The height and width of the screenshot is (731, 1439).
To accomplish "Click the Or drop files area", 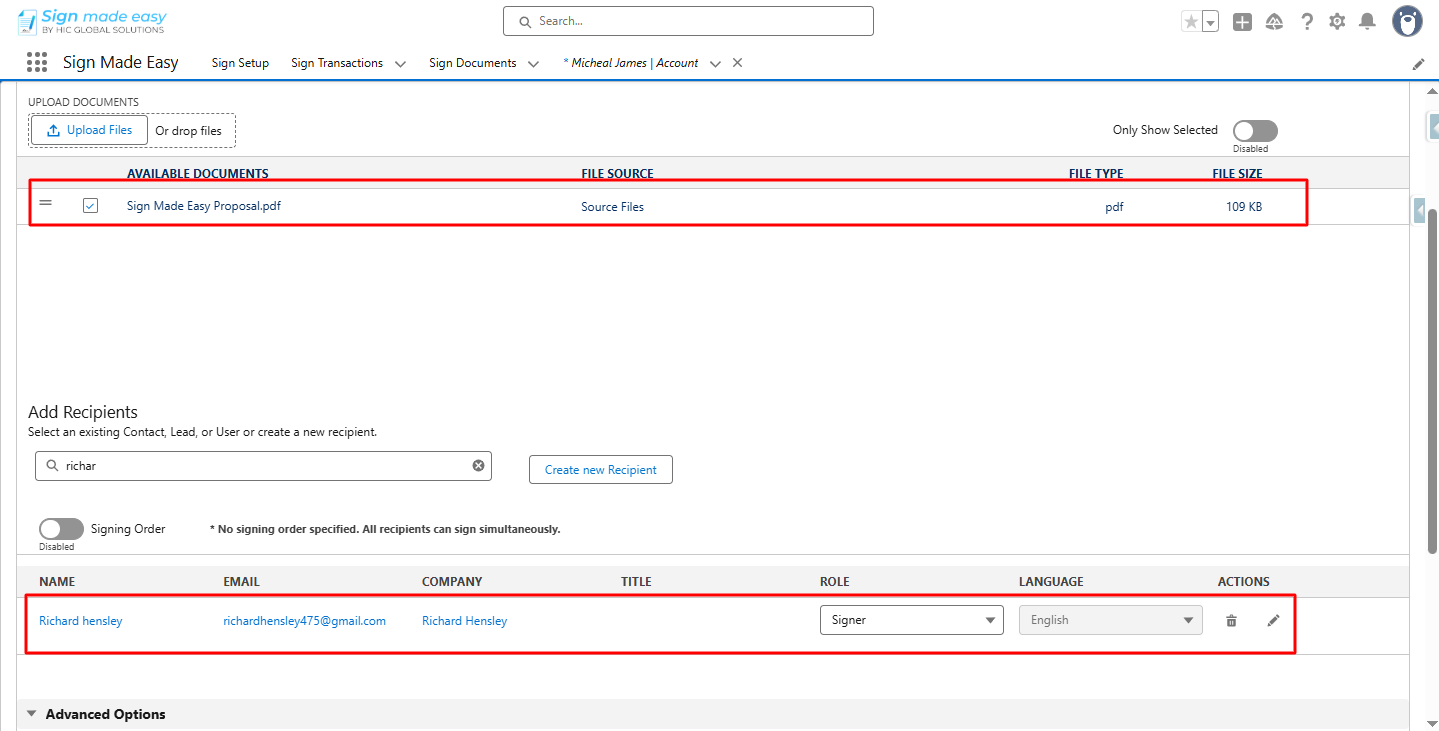I will tap(189, 131).
